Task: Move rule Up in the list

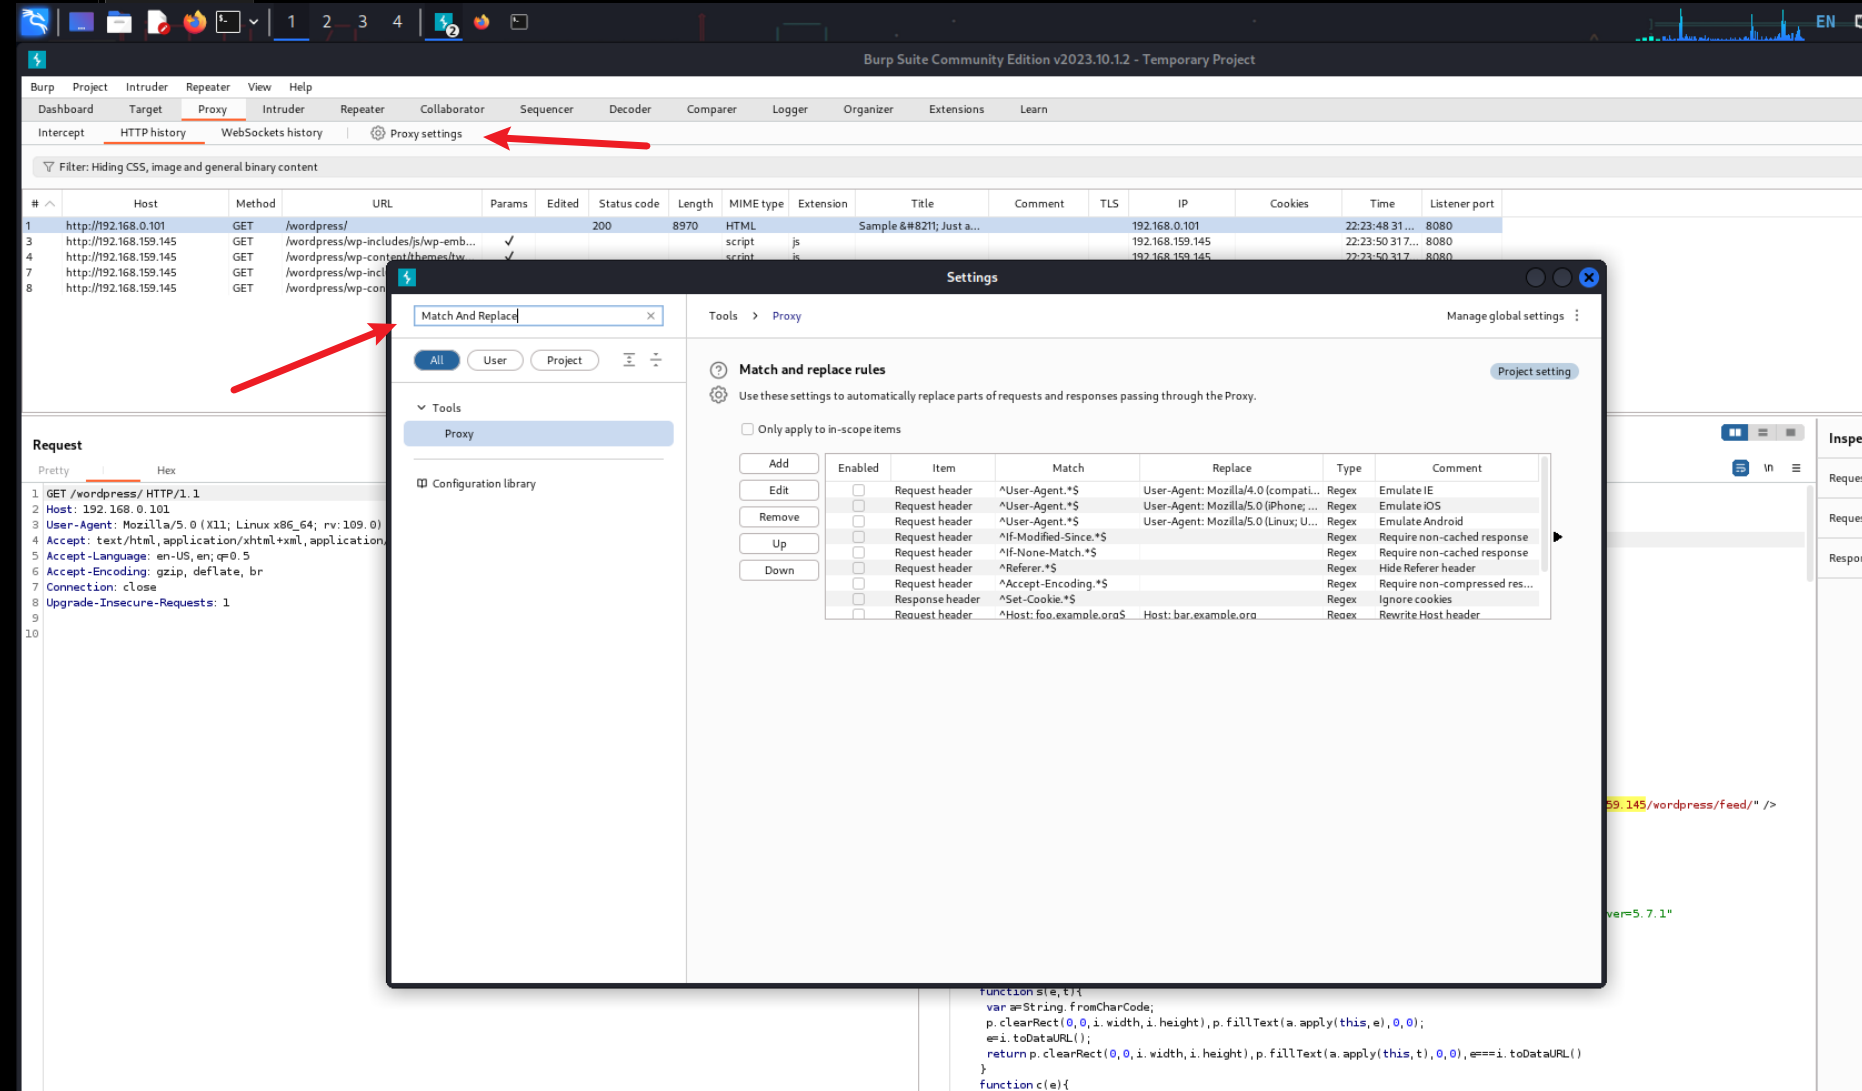Action: [x=779, y=544]
